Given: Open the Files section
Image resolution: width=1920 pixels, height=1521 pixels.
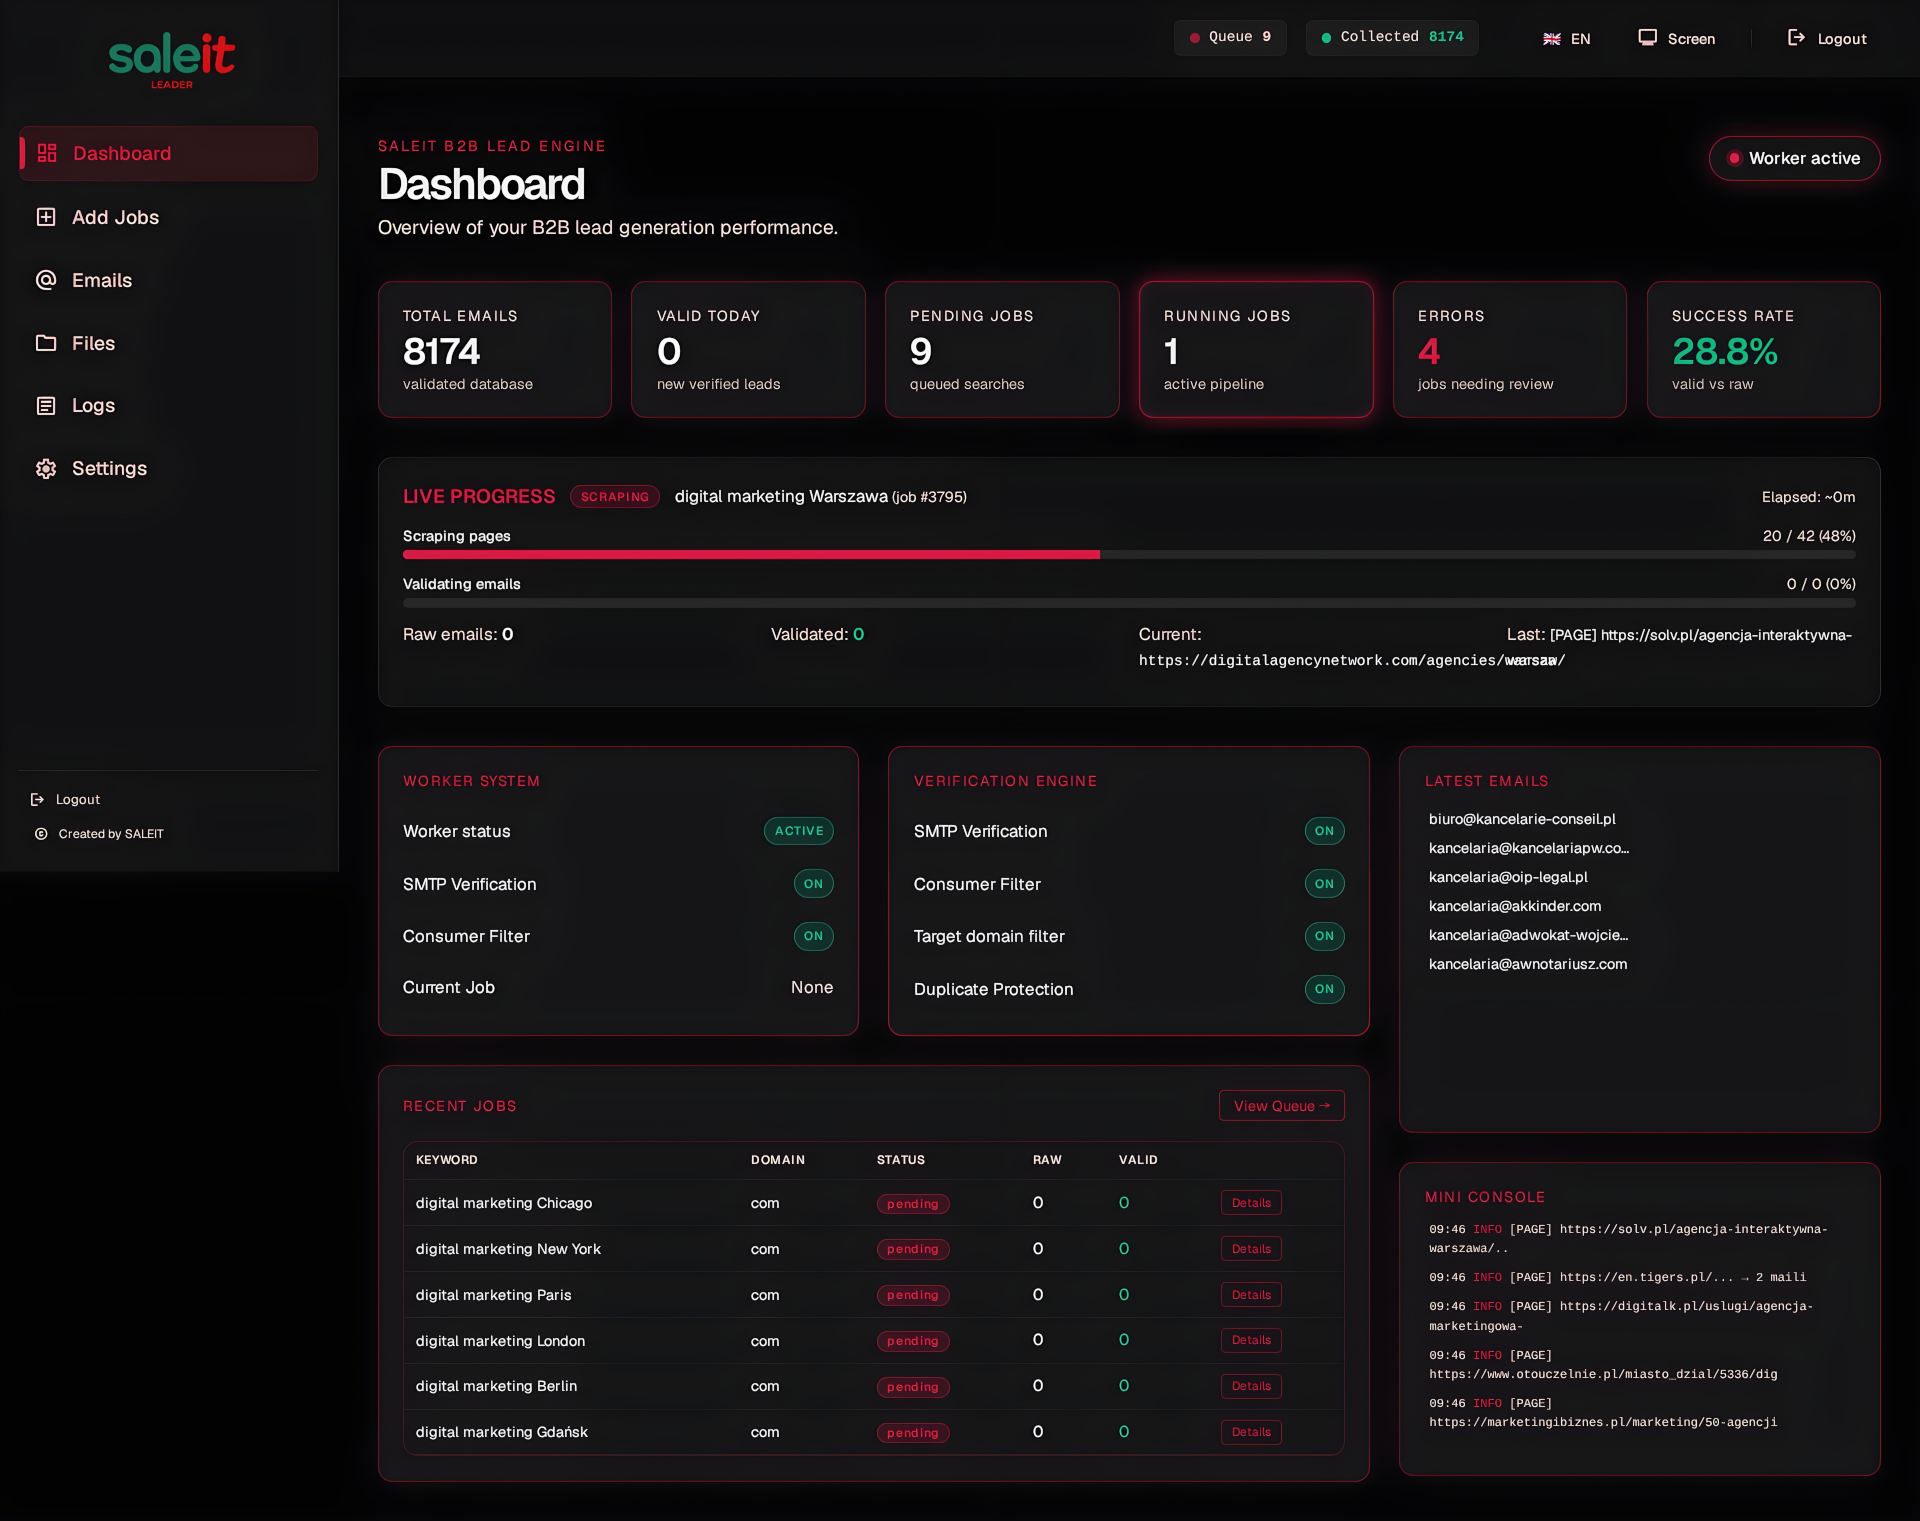Looking at the screenshot, I should tap(169, 343).
